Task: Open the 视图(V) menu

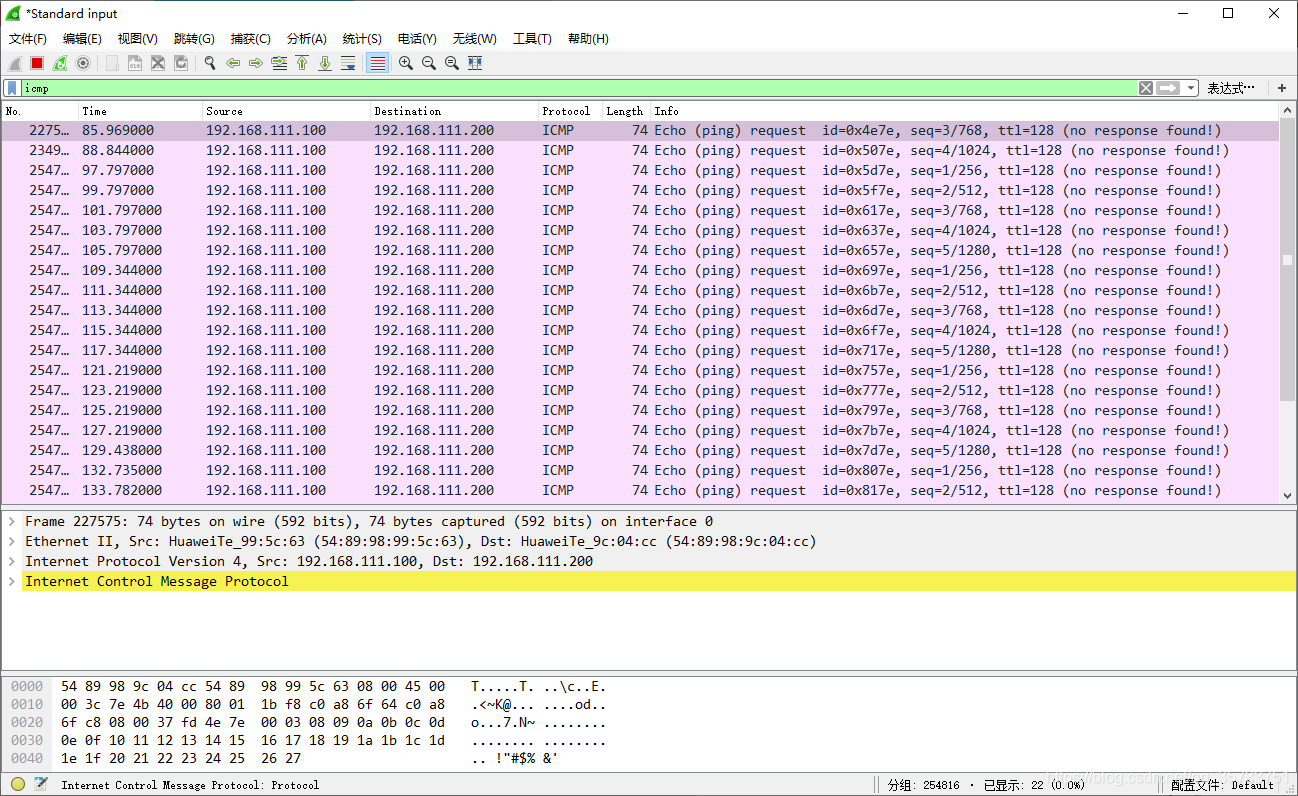Action: 137,39
